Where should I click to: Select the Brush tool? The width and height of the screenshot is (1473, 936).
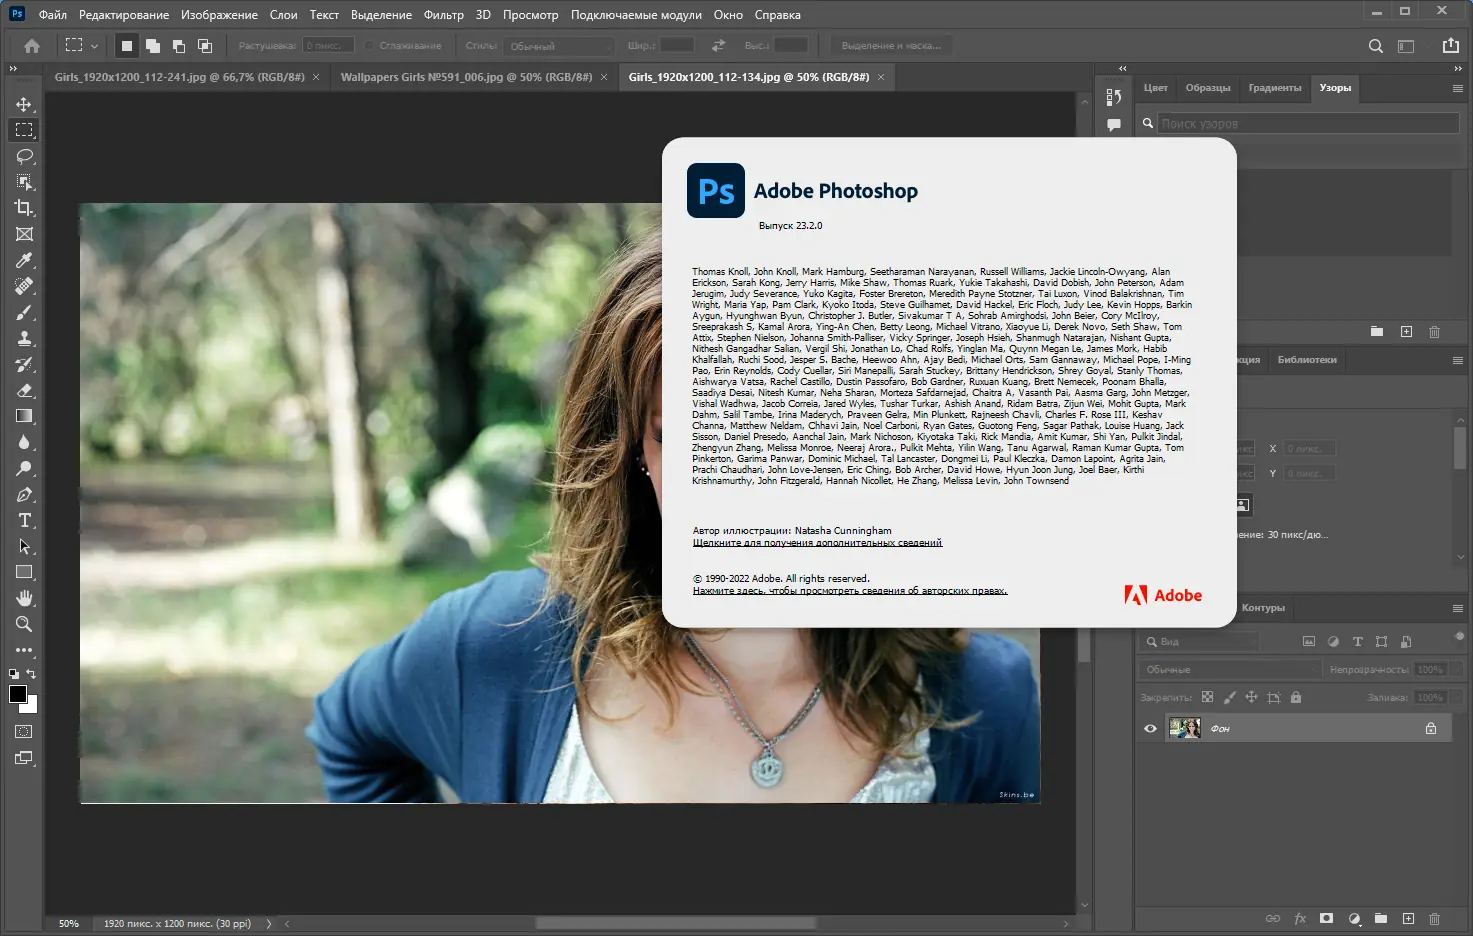23,312
